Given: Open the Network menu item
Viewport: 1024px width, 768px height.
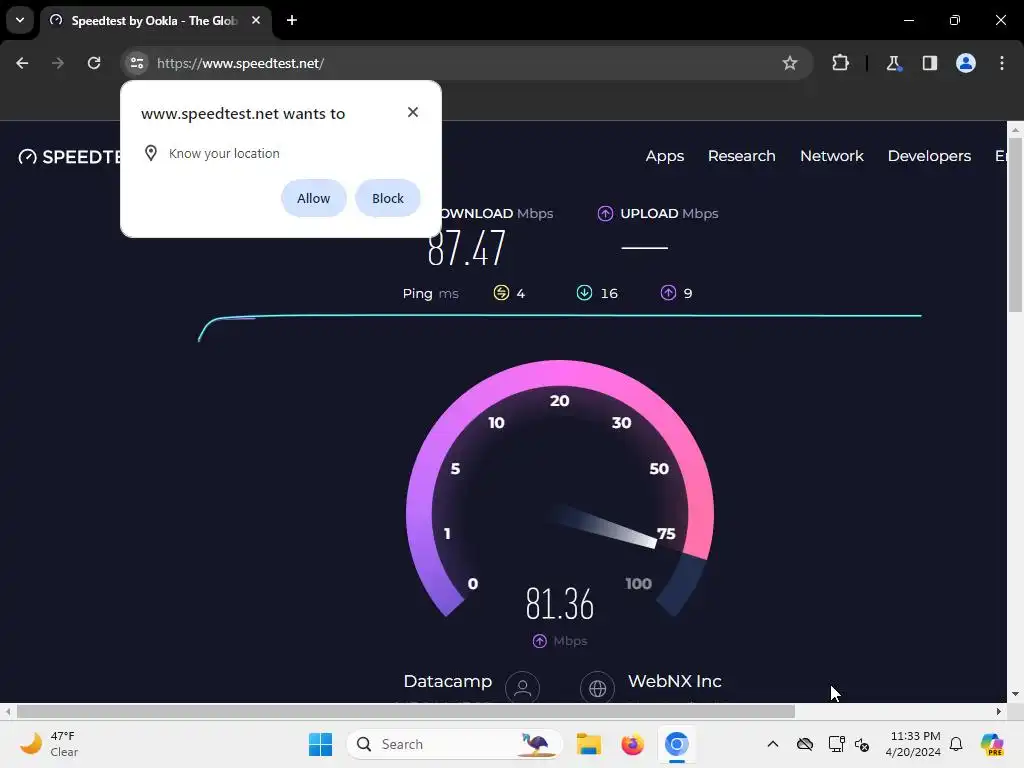Looking at the screenshot, I should 832,156.
